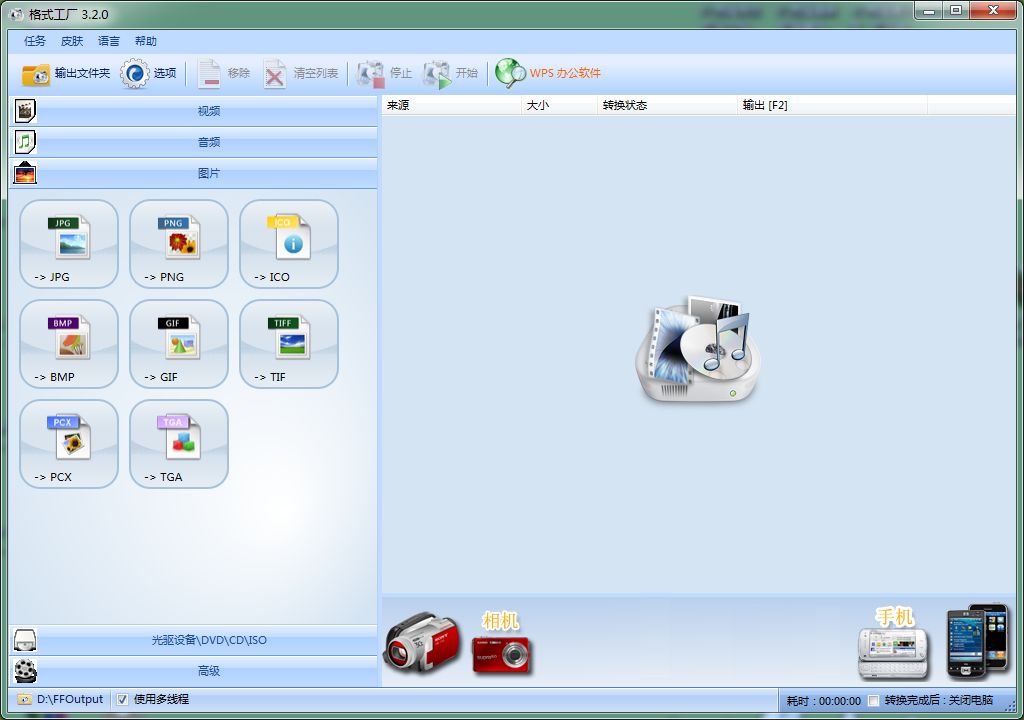The width and height of the screenshot is (1024, 720).
Task: Click 清空列表 to clear the list
Action: point(301,73)
